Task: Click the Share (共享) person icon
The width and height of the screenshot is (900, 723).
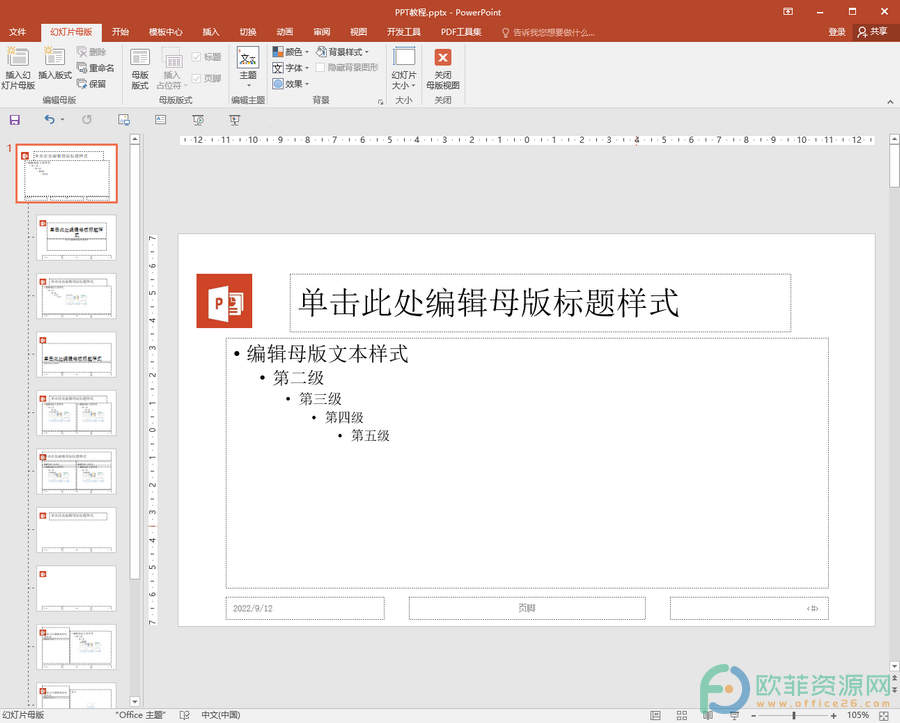Action: click(x=862, y=32)
